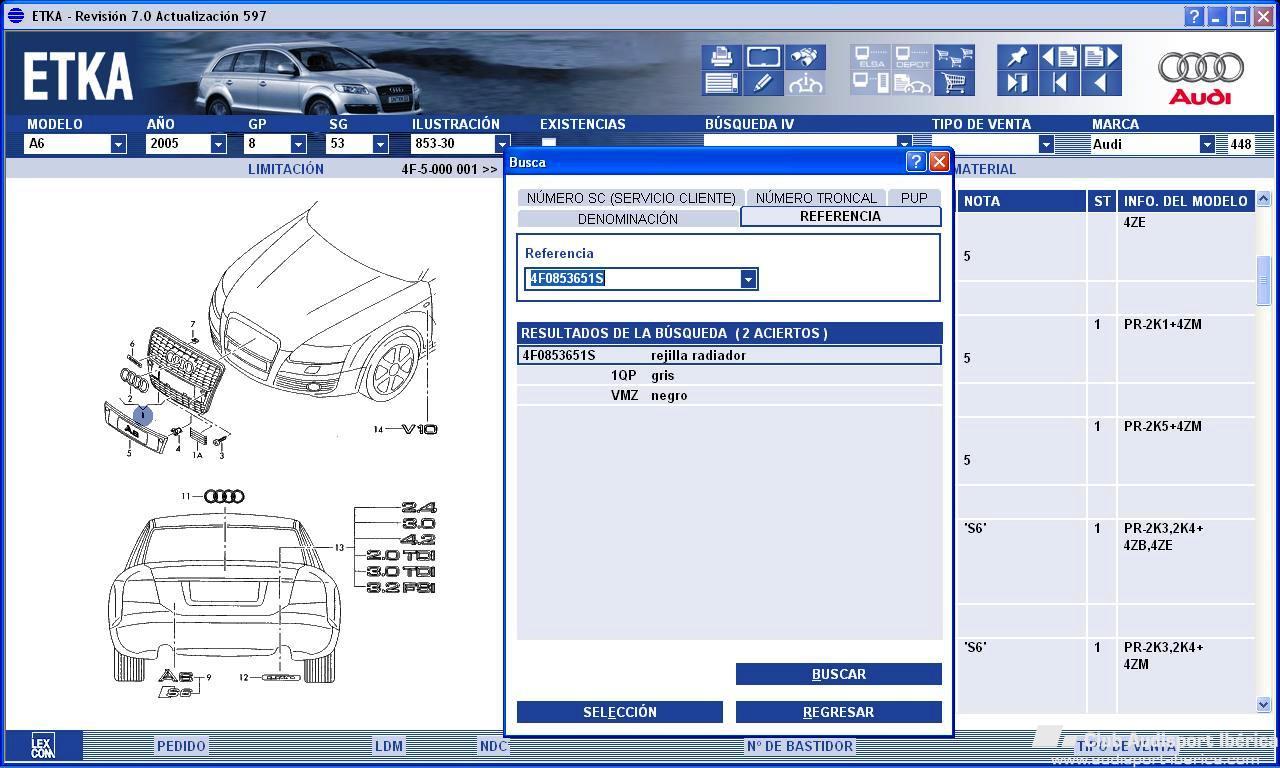
Task: Click the LDM button in bottom bar
Action: click(389, 746)
